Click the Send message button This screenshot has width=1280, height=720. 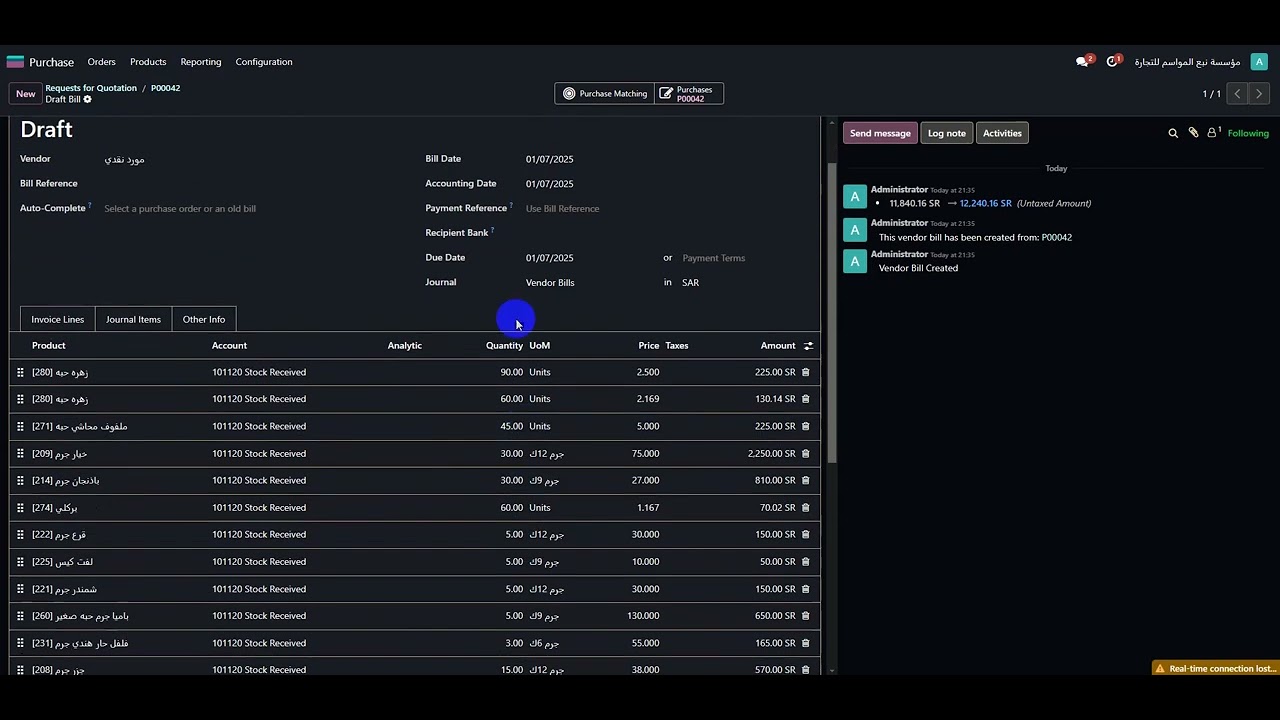880,133
